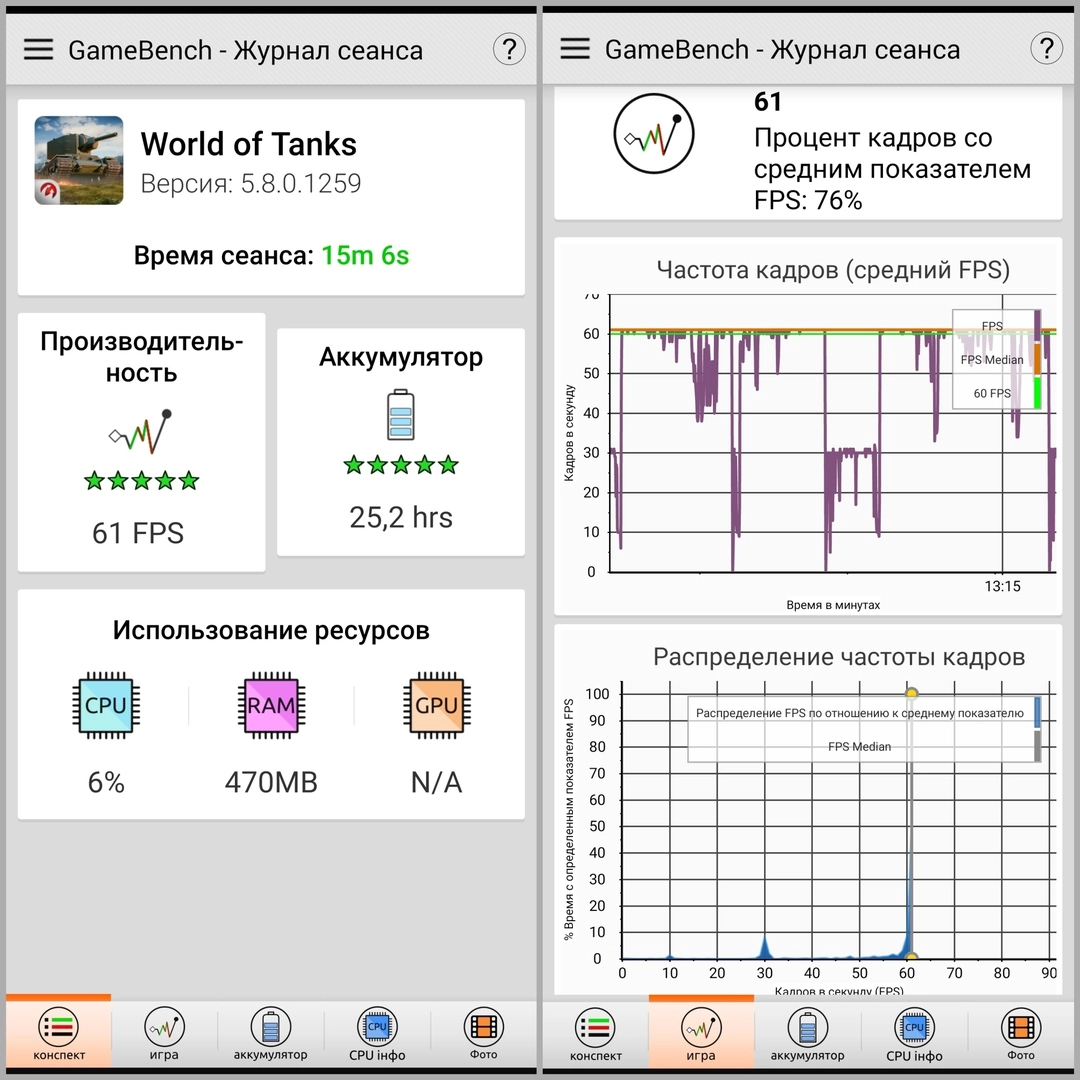Tap the battery icon in the Аккумулятор card
This screenshot has height=1080, width=1080.
(x=400, y=416)
